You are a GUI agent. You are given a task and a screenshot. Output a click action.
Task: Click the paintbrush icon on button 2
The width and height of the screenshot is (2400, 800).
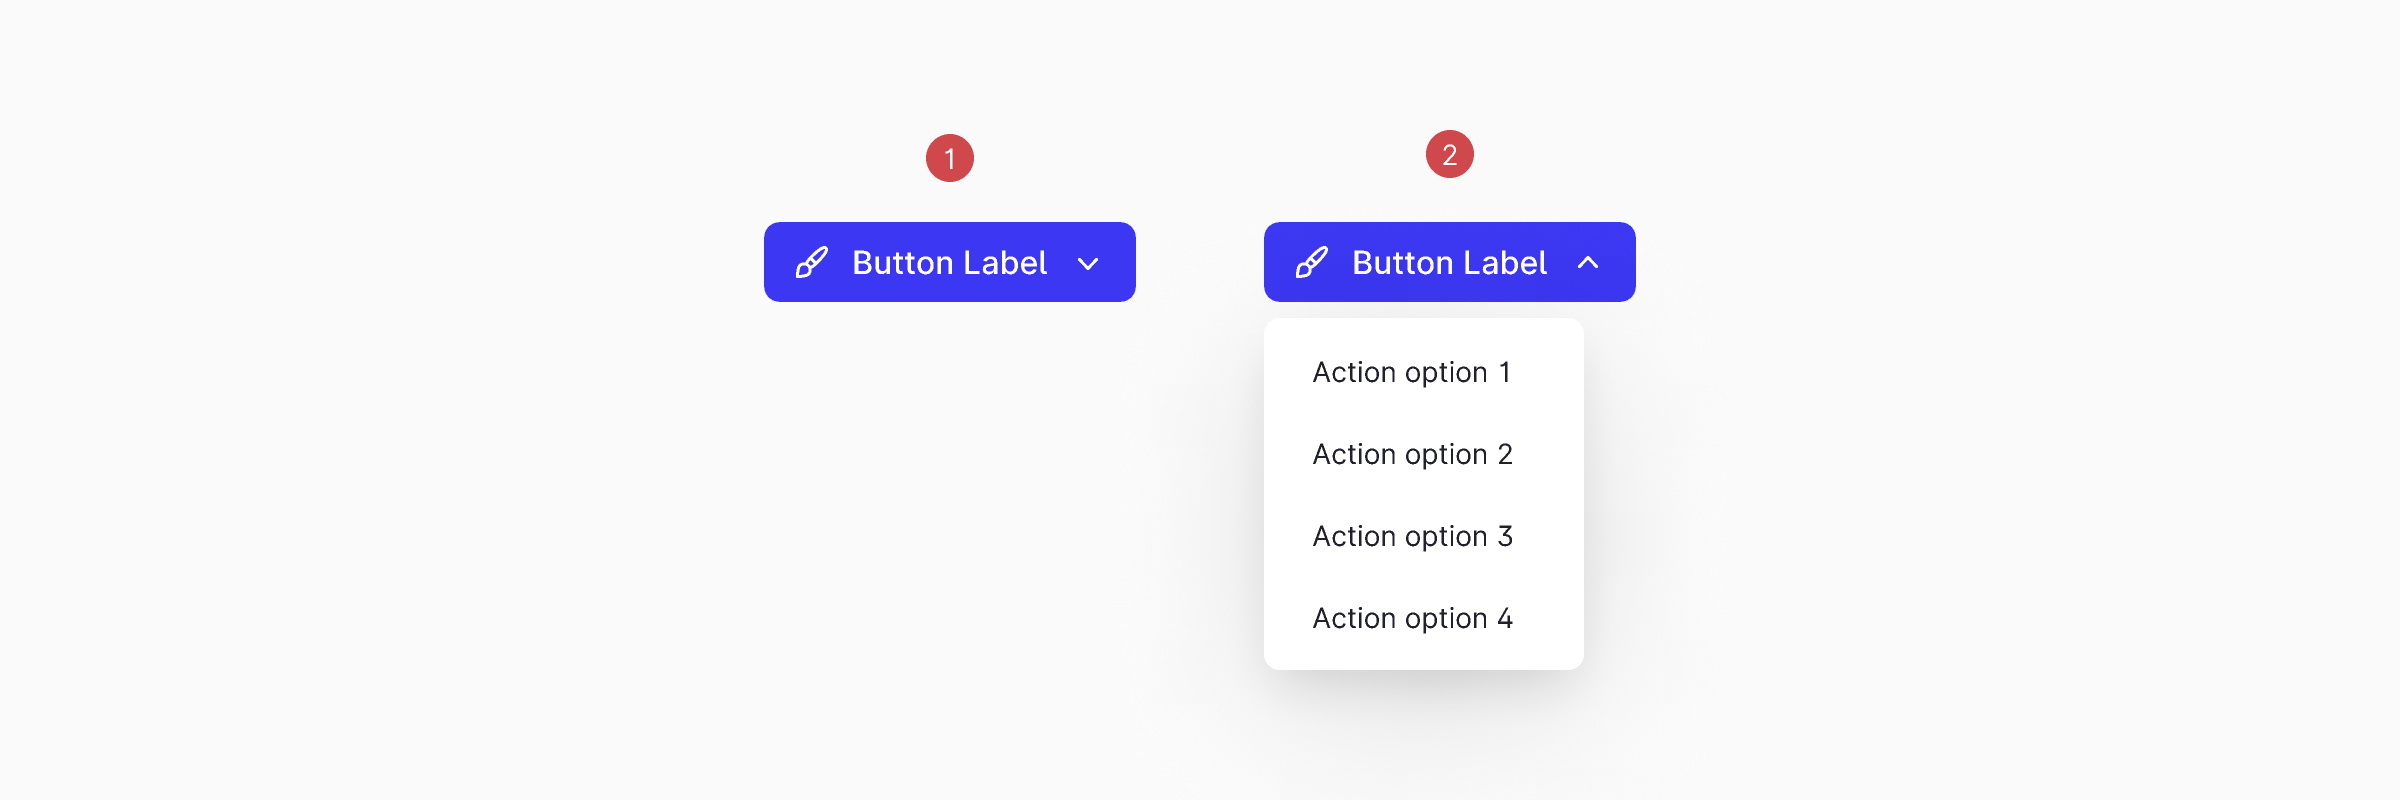click(x=1312, y=261)
